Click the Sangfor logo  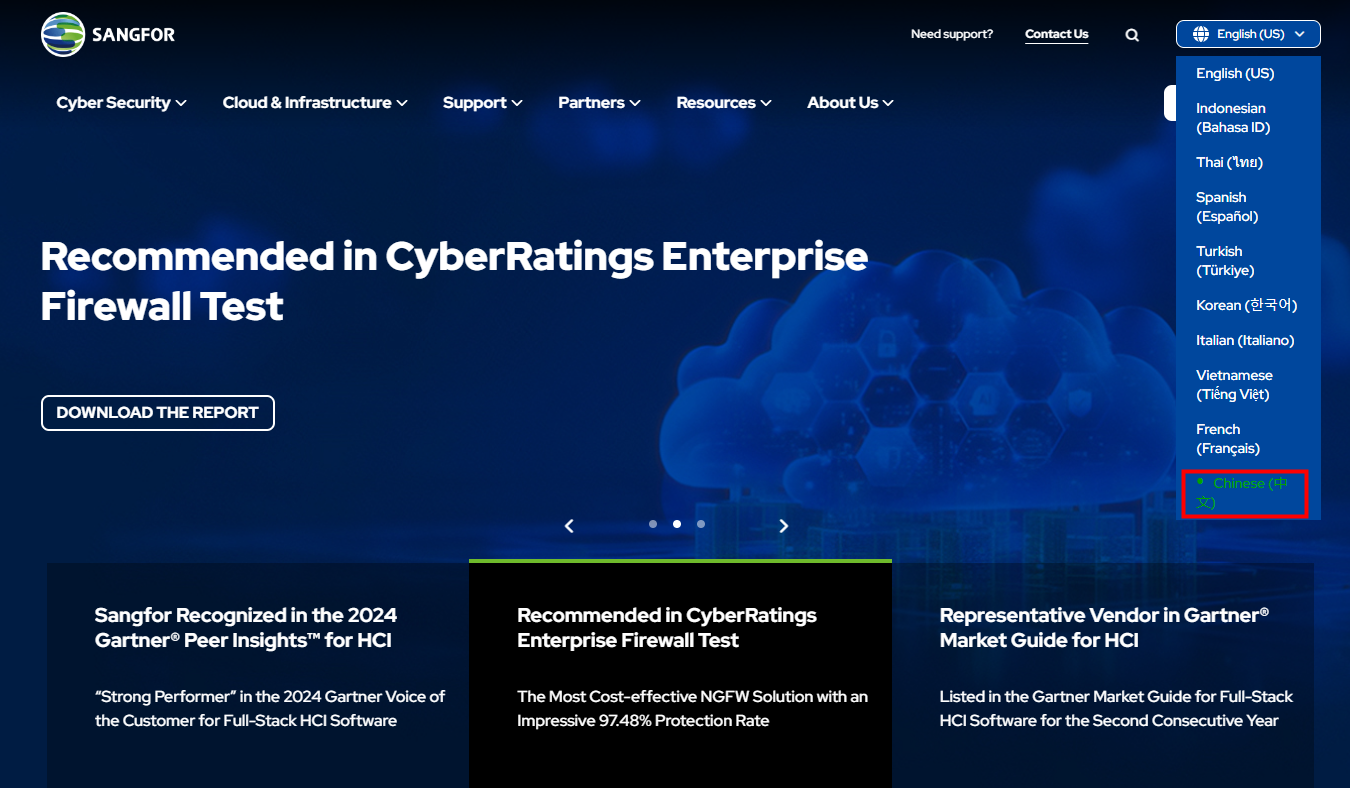[108, 35]
